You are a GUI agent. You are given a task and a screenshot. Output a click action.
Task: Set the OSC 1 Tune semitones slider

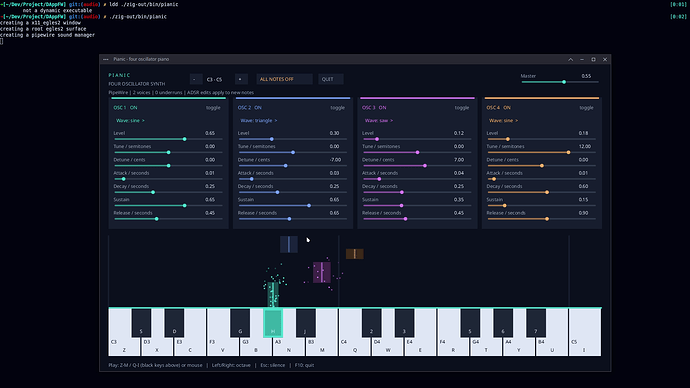(168, 152)
